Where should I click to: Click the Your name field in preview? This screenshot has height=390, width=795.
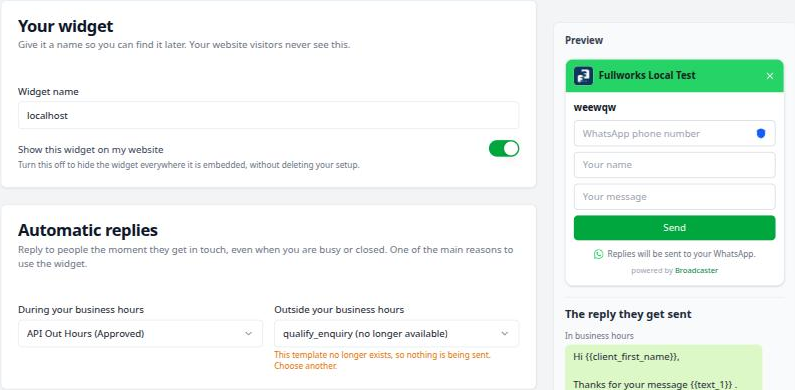(x=674, y=165)
